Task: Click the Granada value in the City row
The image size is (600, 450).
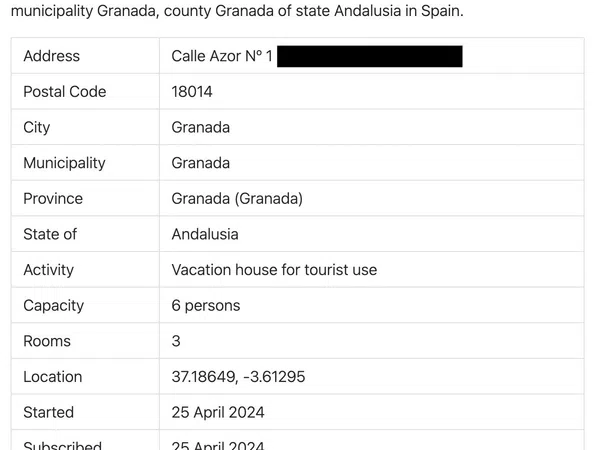Action: click(x=201, y=127)
